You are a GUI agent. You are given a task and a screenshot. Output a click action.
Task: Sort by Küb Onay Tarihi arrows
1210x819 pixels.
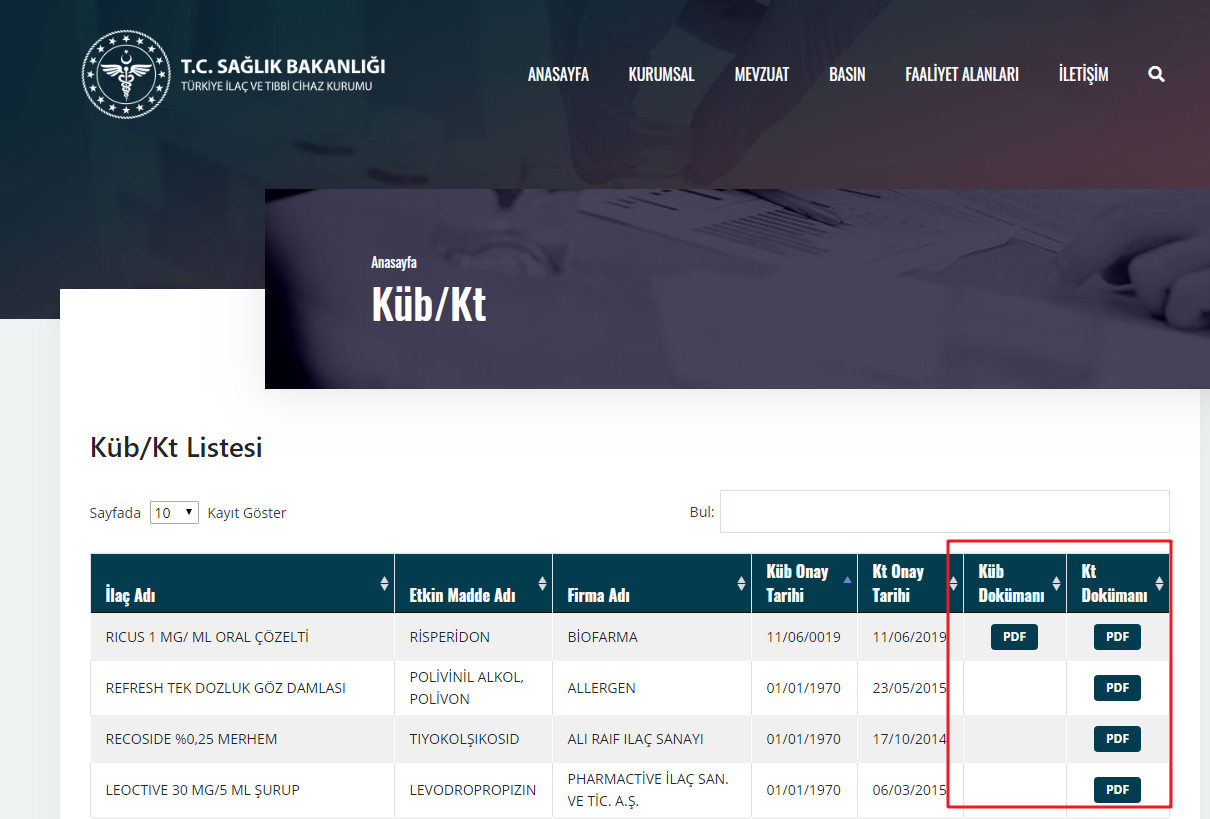(848, 583)
